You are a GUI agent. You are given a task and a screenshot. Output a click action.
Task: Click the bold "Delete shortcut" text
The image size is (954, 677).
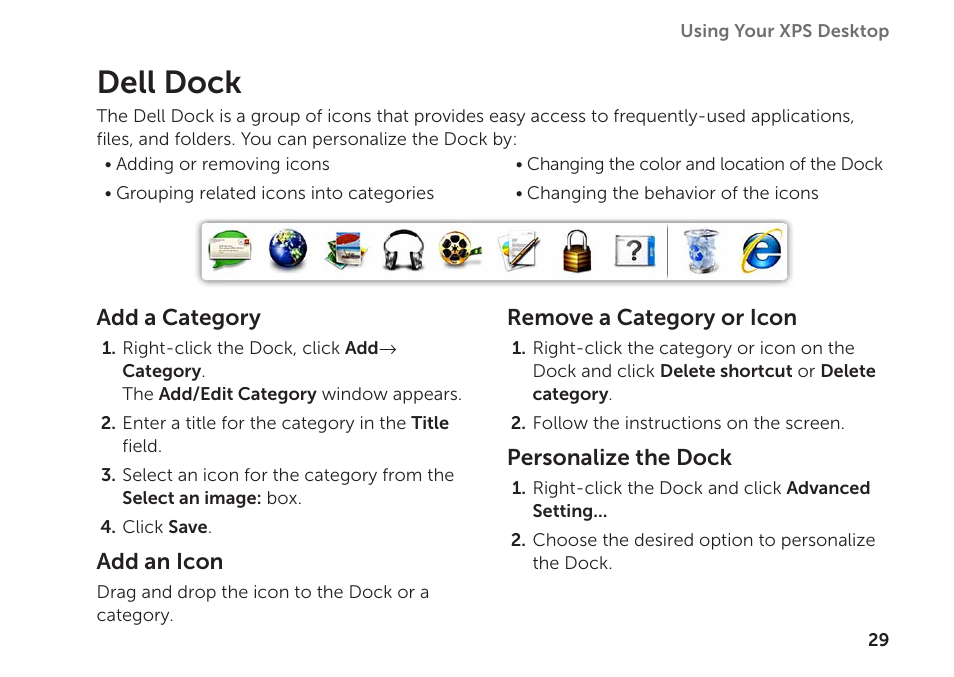(x=726, y=371)
